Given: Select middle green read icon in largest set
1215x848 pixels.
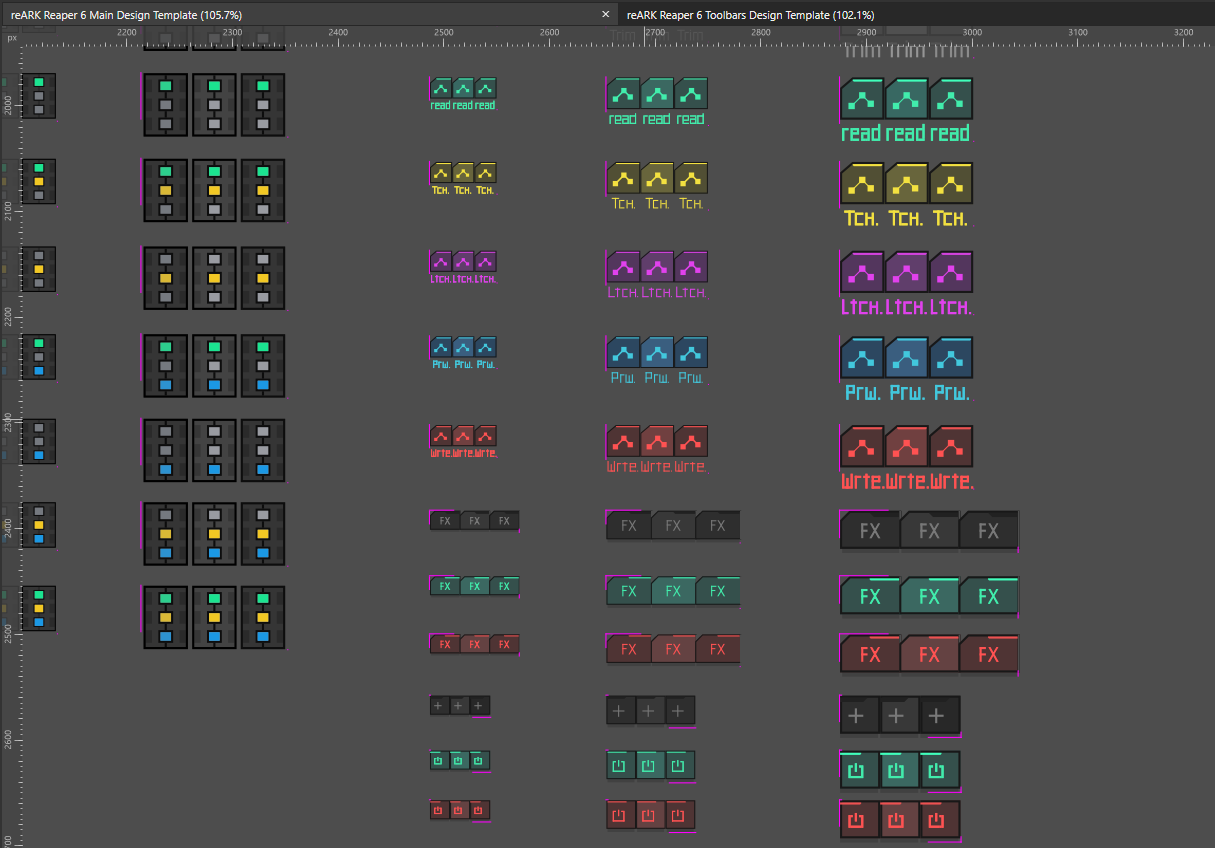Looking at the screenshot, I should click(906, 99).
